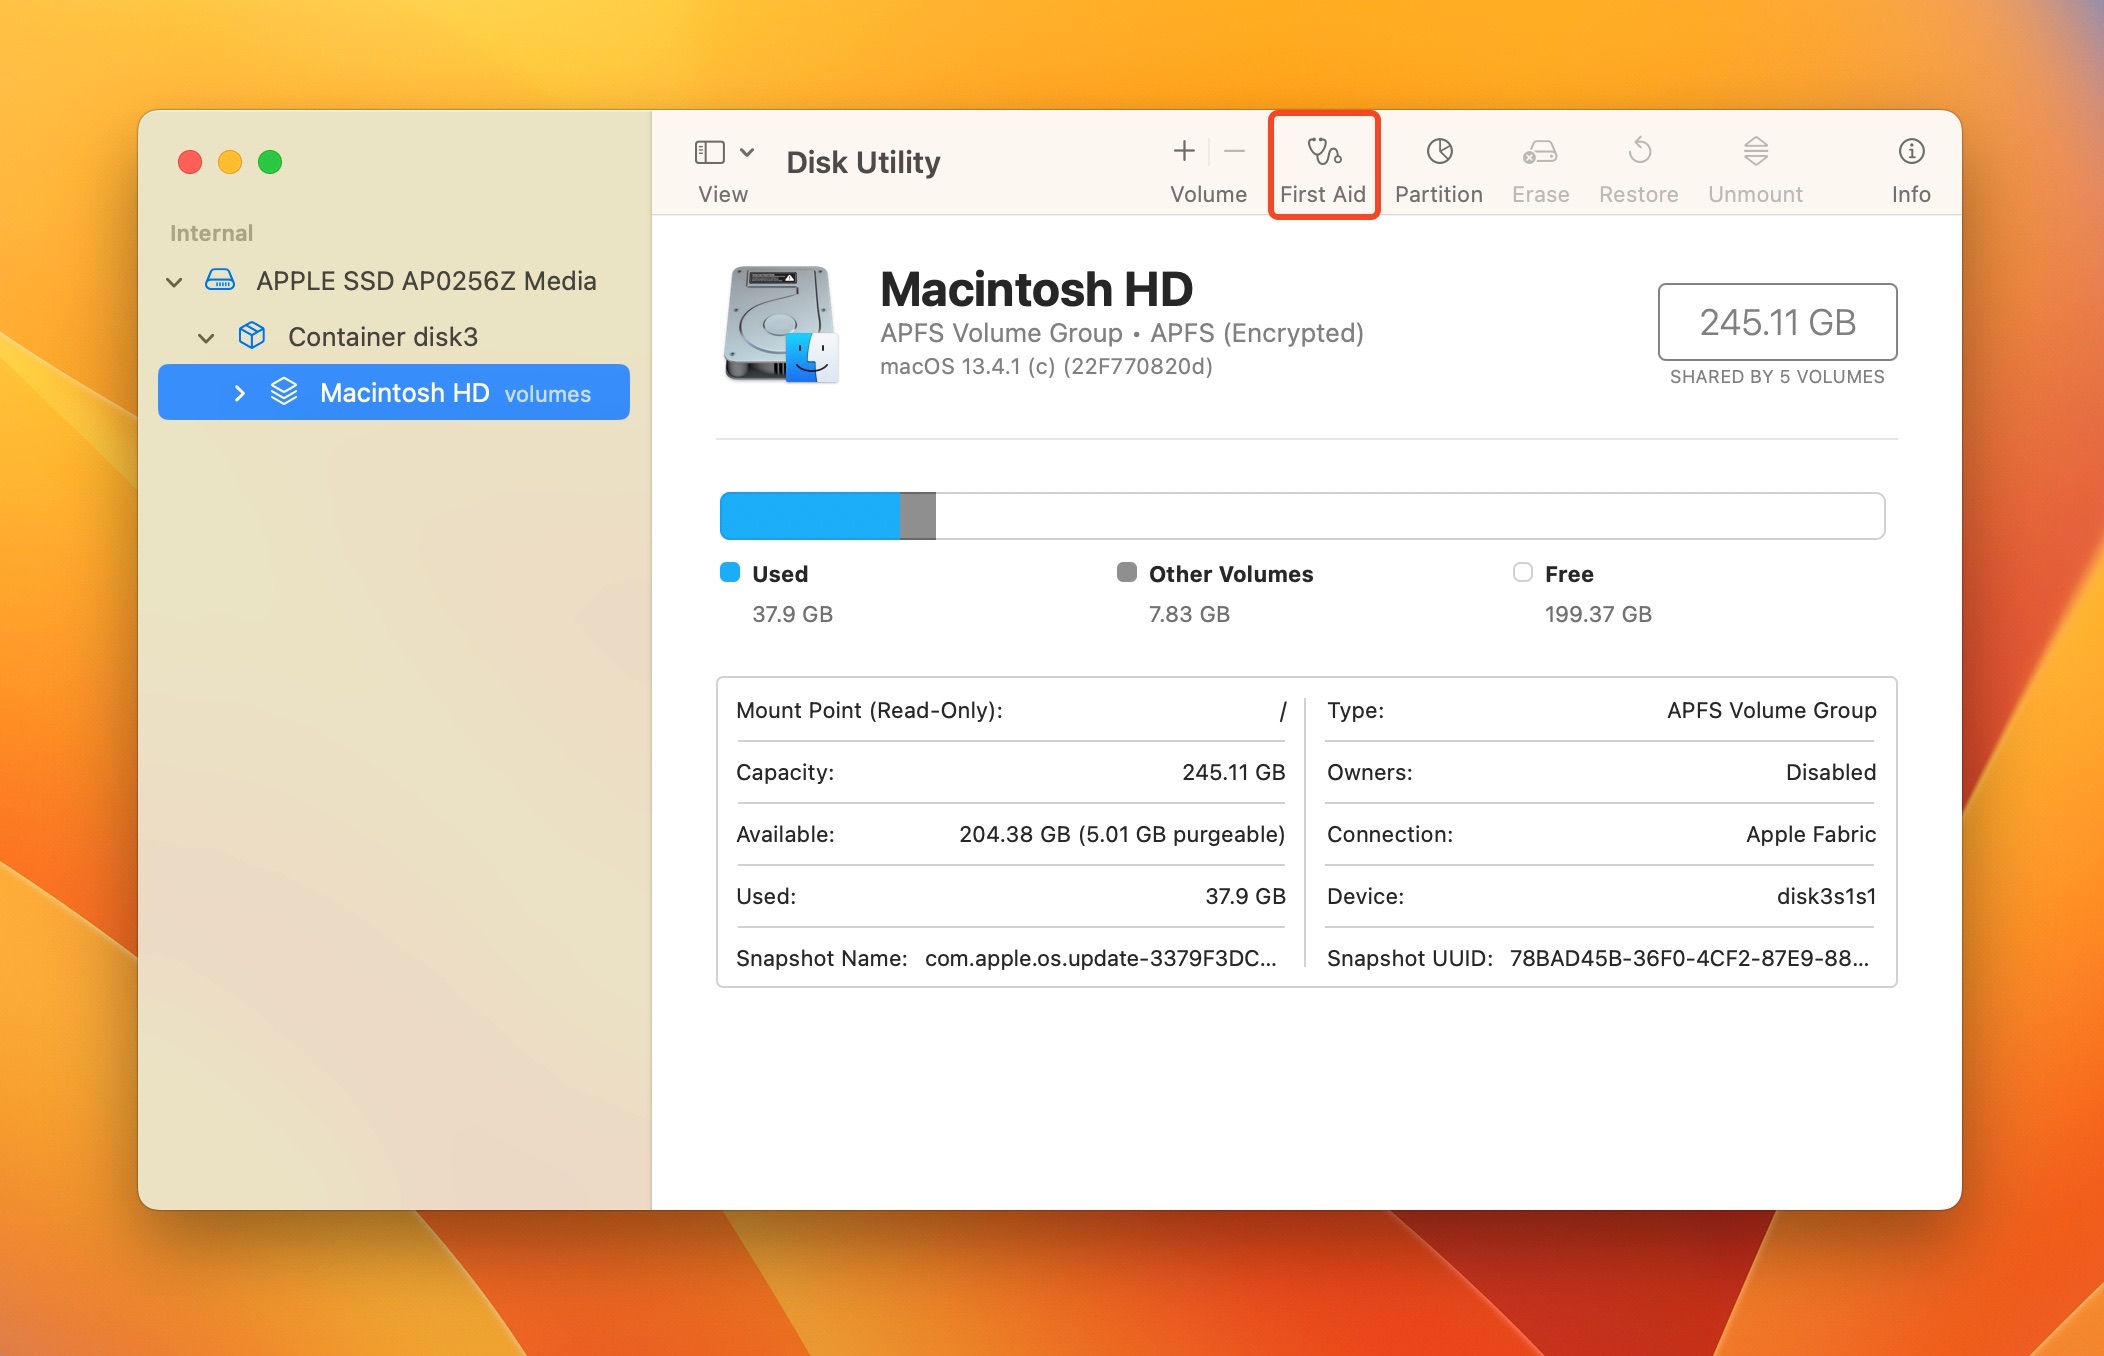Open the View dropdown chevron
Image resolution: width=2104 pixels, height=1356 pixels.
click(x=747, y=152)
